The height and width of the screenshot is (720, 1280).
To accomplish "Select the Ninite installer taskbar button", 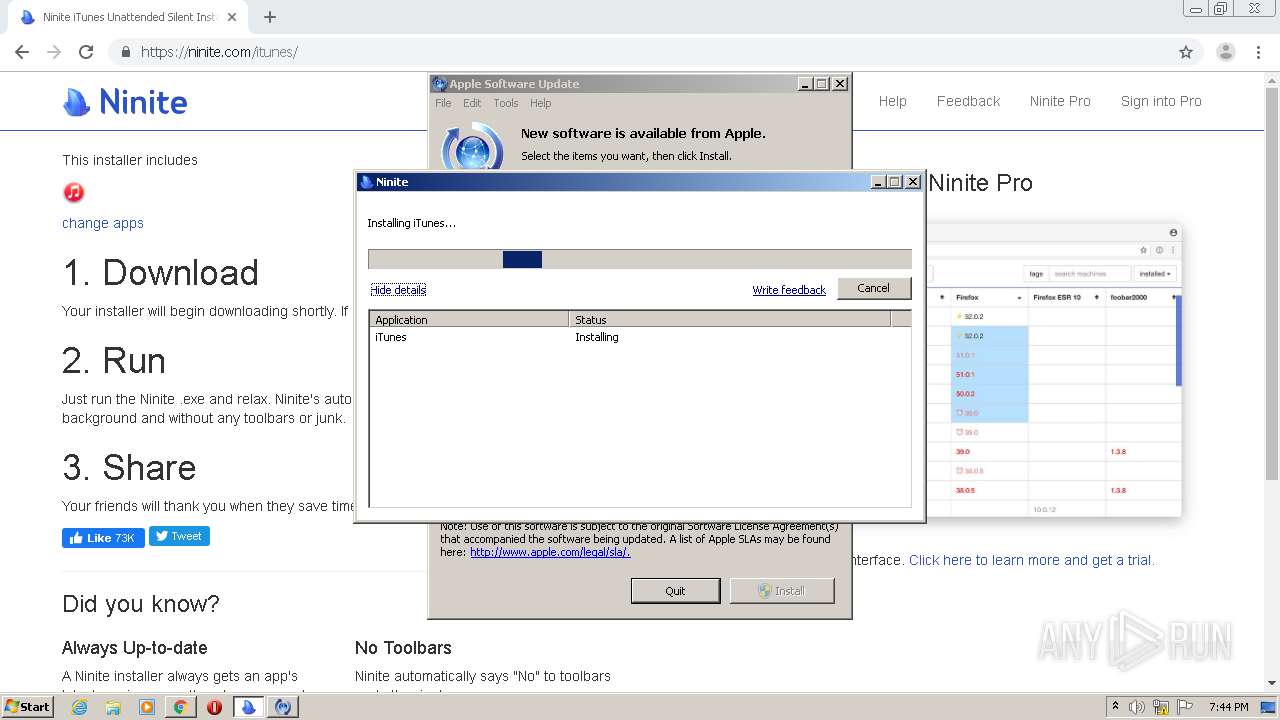I will coord(249,707).
